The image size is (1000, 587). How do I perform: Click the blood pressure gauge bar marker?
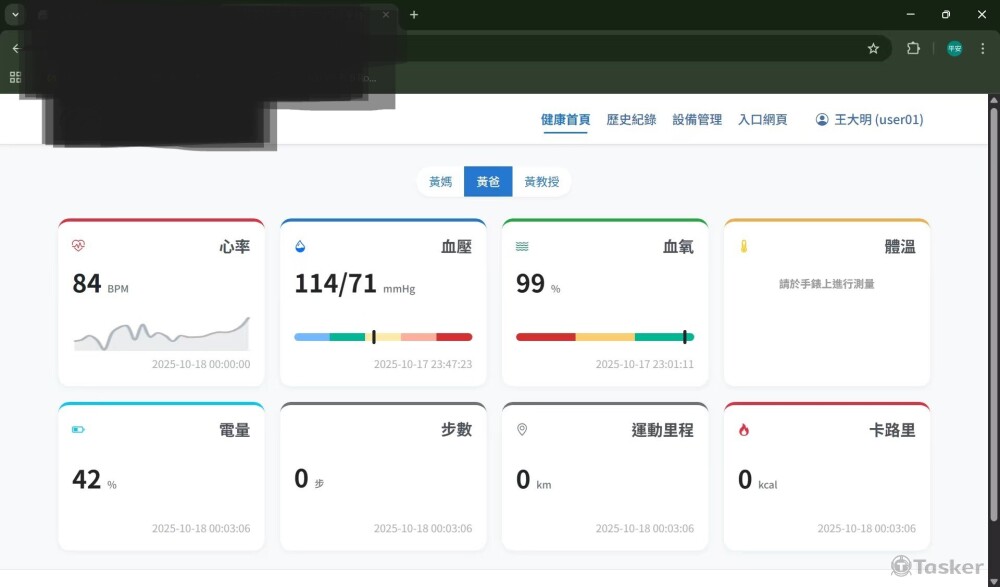point(374,337)
